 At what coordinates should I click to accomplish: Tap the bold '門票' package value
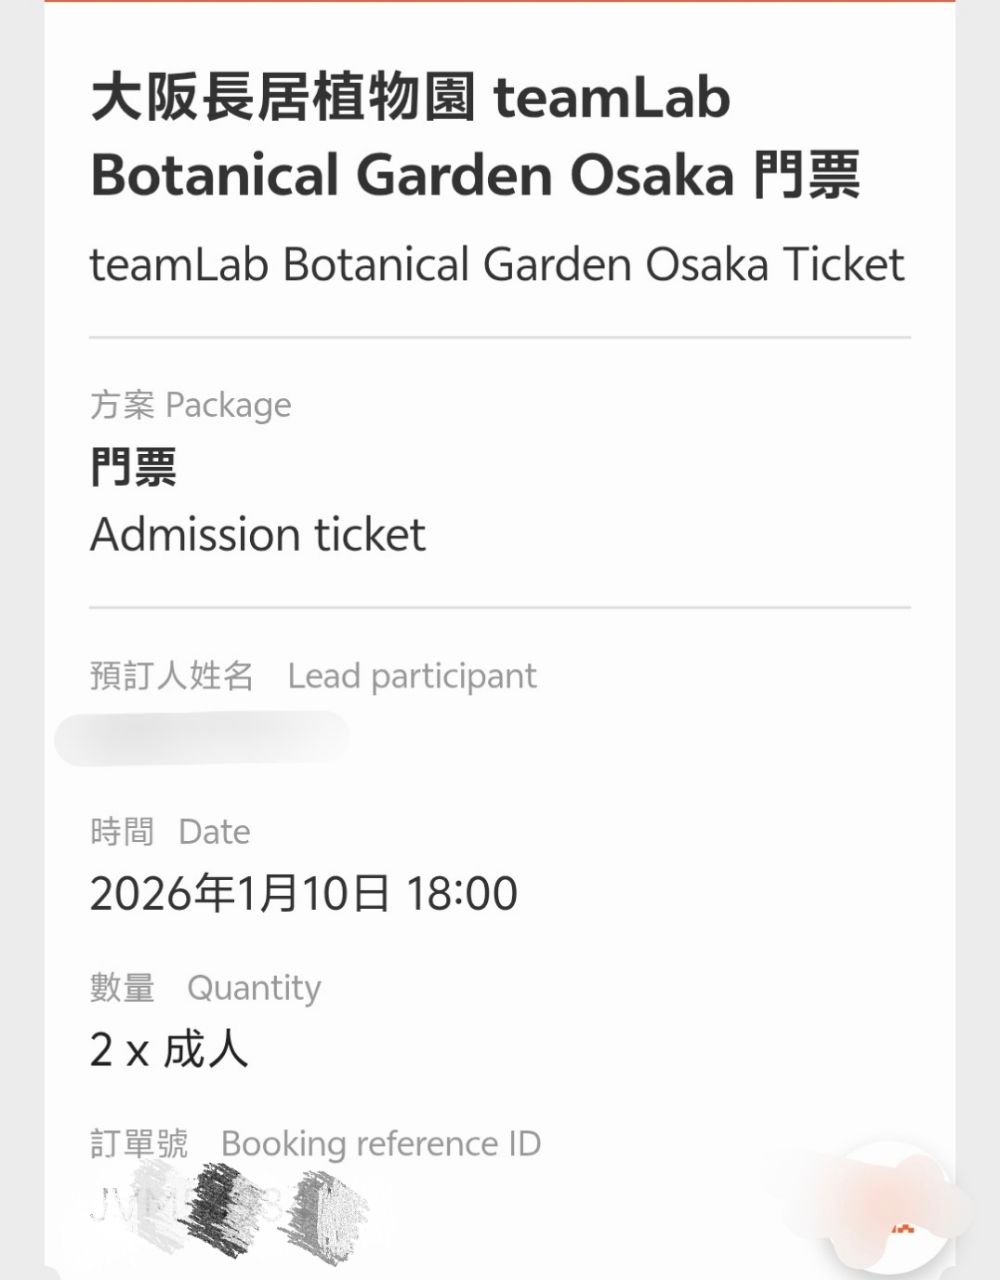[133, 467]
